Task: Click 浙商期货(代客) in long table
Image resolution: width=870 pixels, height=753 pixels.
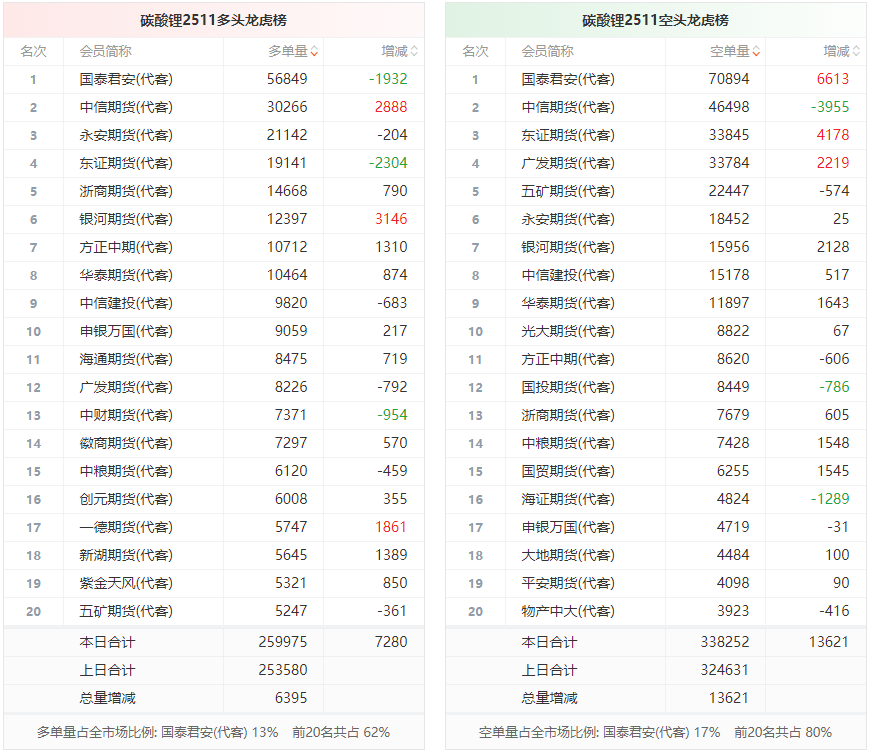Action: pos(126,191)
